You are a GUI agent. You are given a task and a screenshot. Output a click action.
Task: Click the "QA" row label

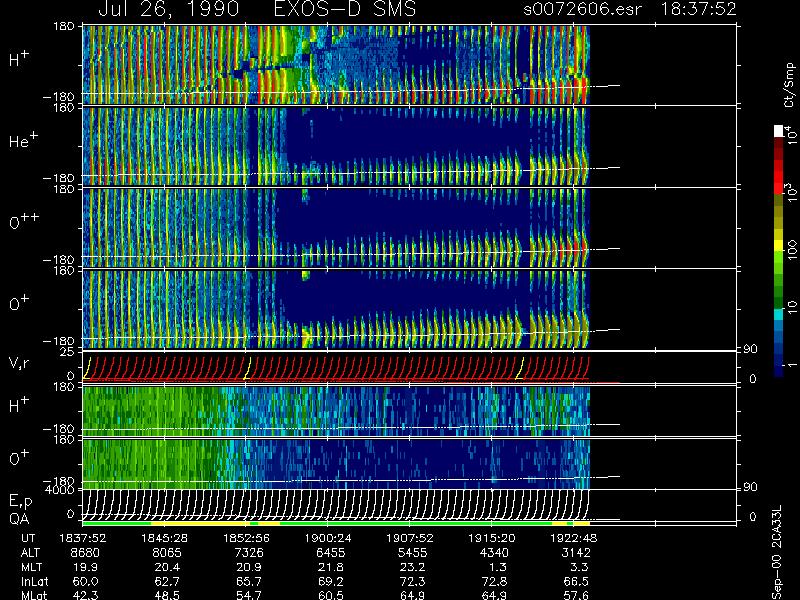(x=19, y=519)
